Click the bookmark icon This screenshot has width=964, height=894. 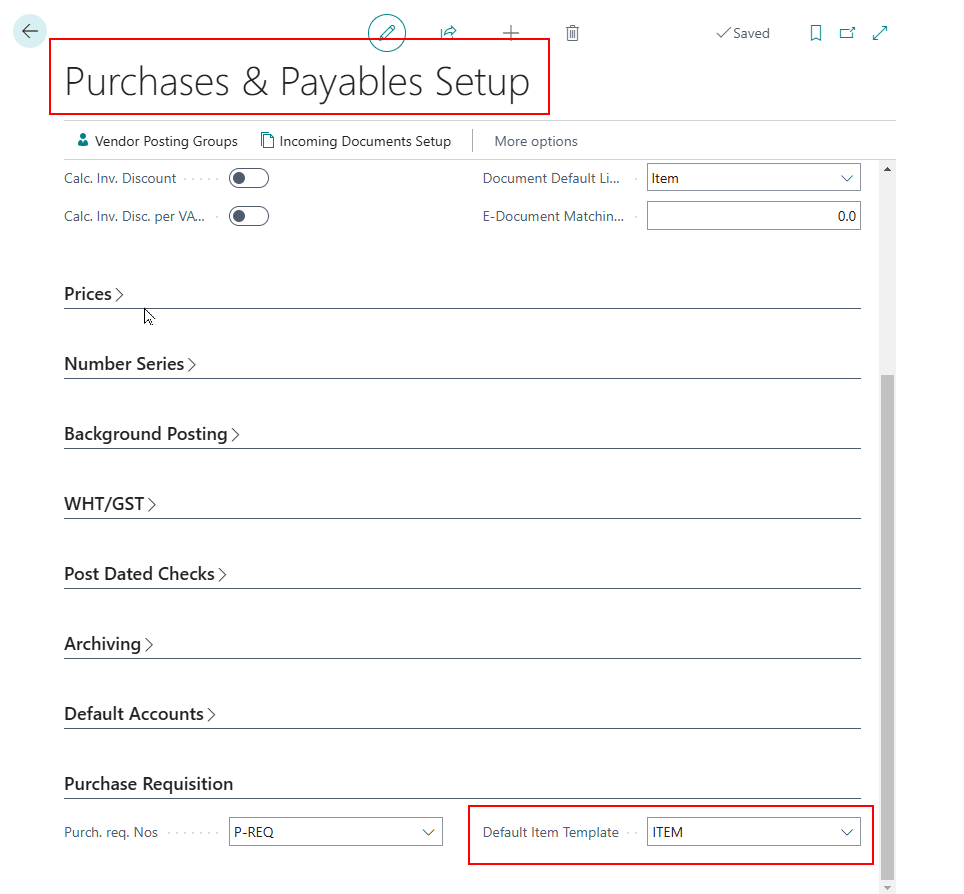[x=816, y=33]
